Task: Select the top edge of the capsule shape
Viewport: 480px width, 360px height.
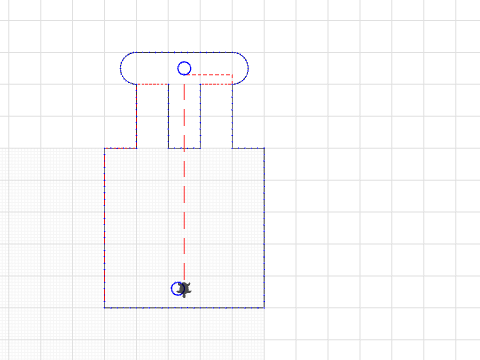Action: (x=184, y=52)
